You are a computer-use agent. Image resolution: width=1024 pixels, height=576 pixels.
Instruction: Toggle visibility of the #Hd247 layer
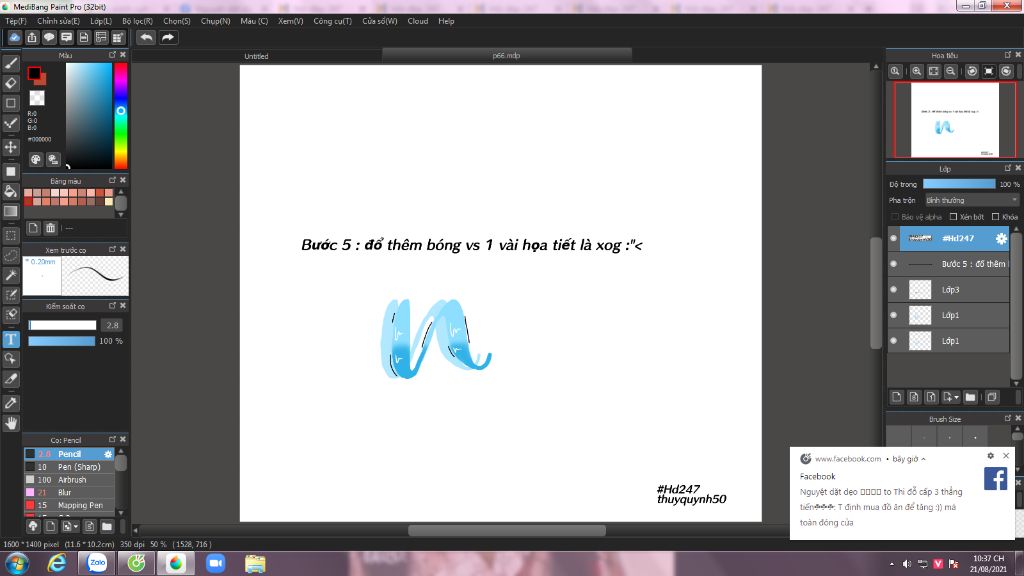pyautogui.click(x=893, y=238)
